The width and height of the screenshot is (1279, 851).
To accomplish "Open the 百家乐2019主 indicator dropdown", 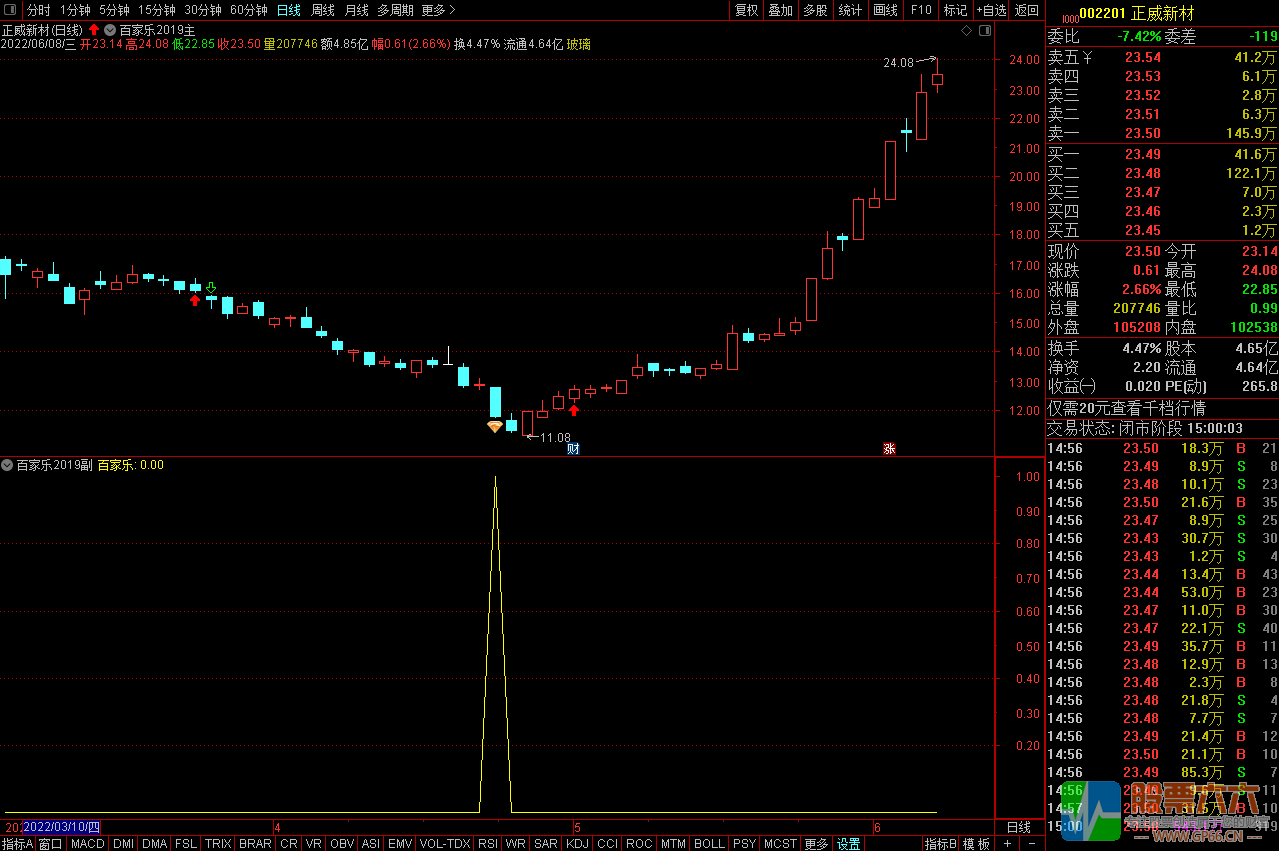I will [110, 30].
